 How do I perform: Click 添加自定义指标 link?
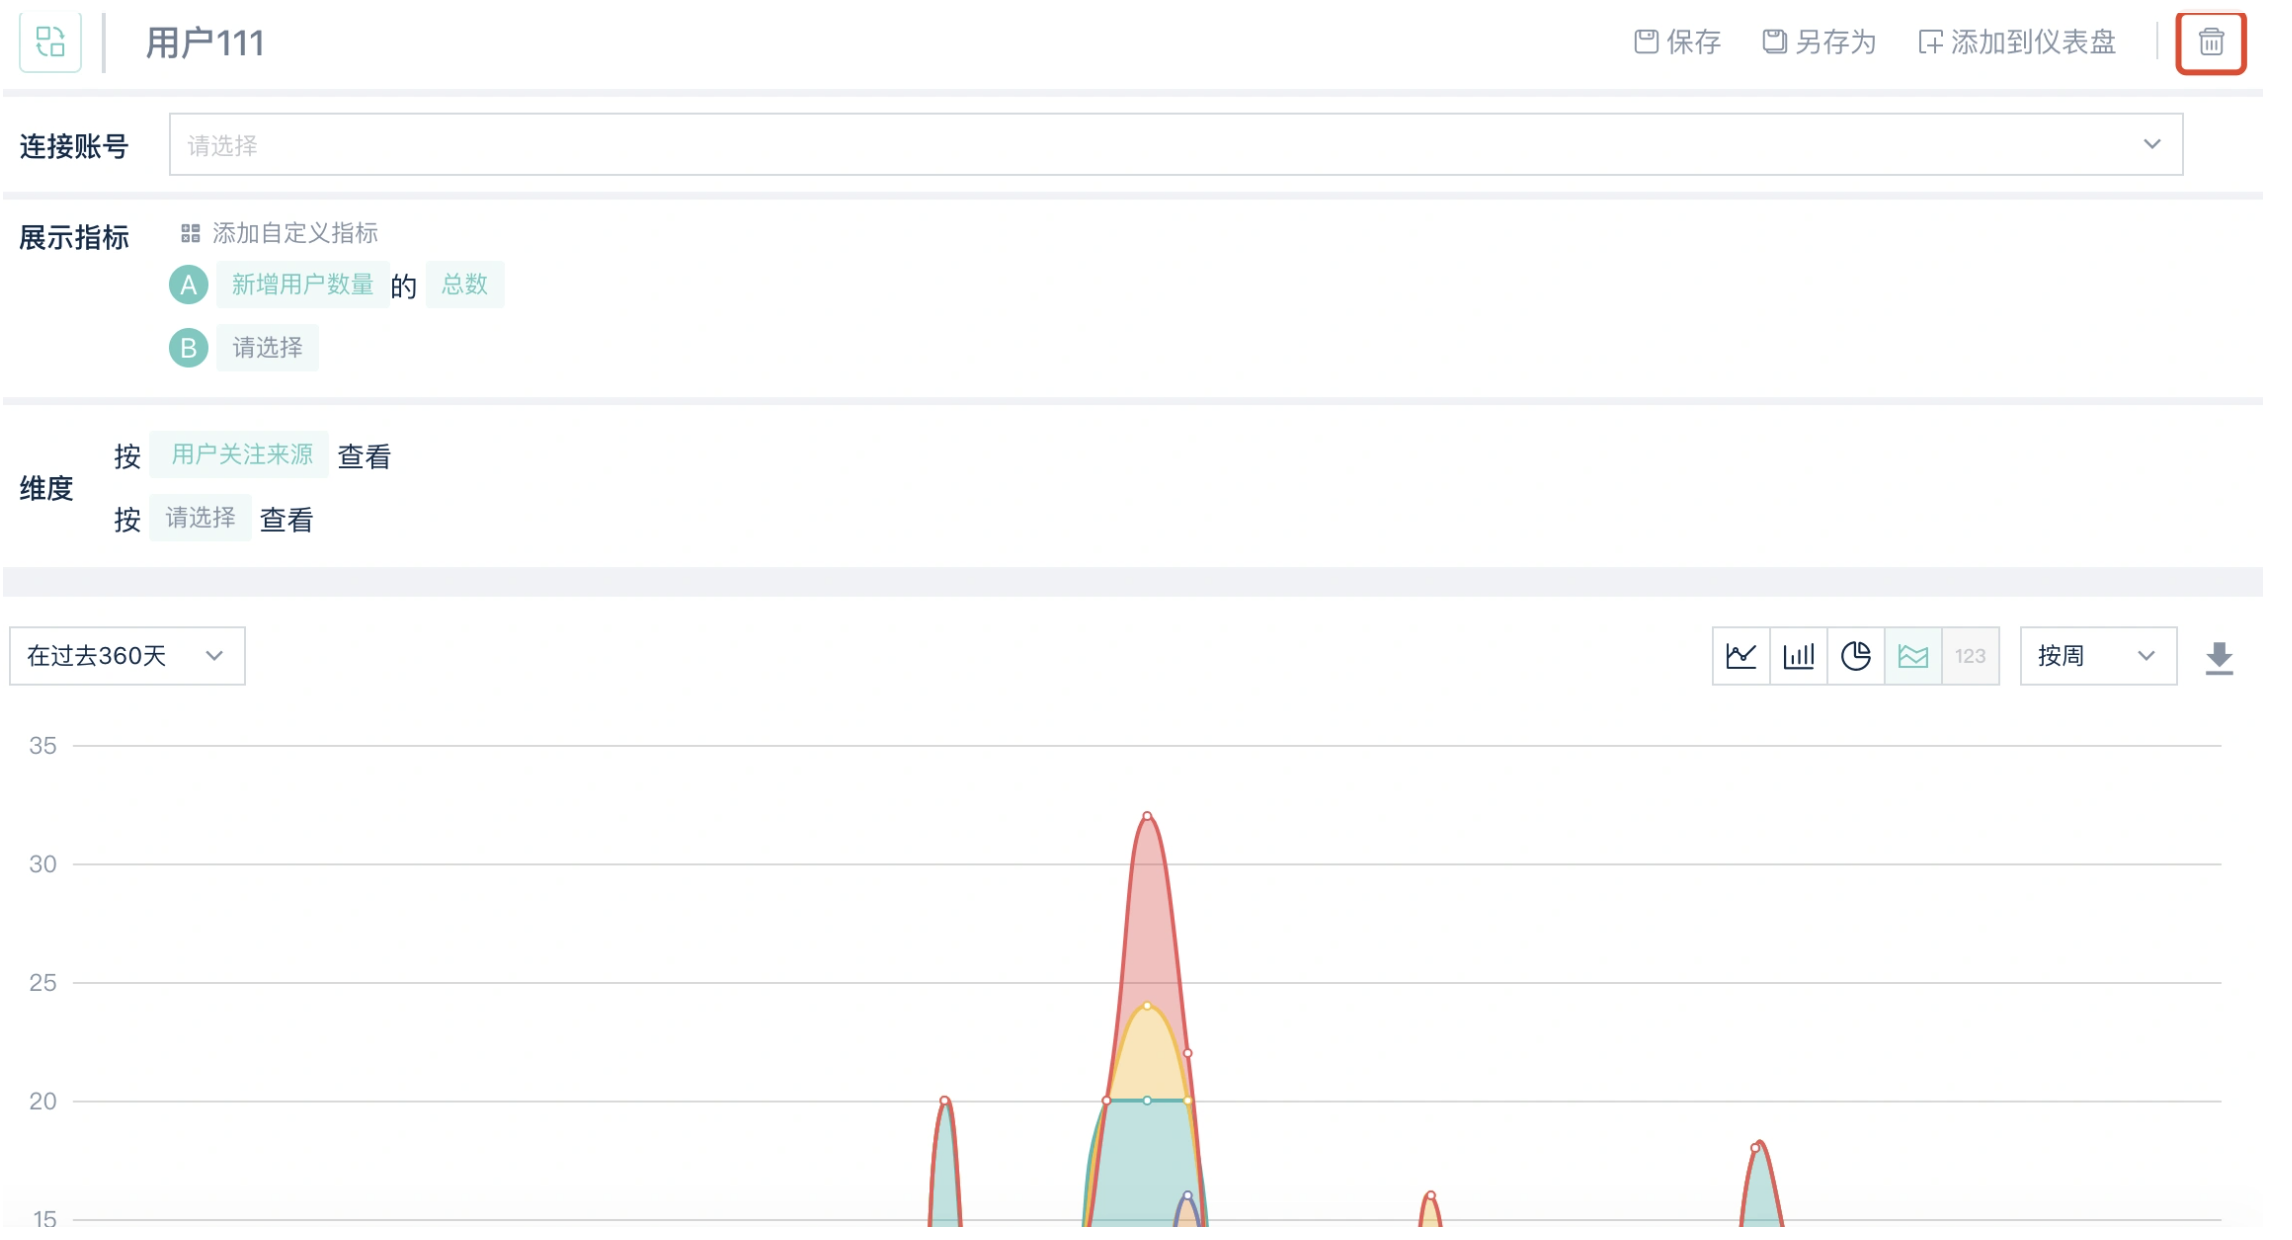pos(296,234)
